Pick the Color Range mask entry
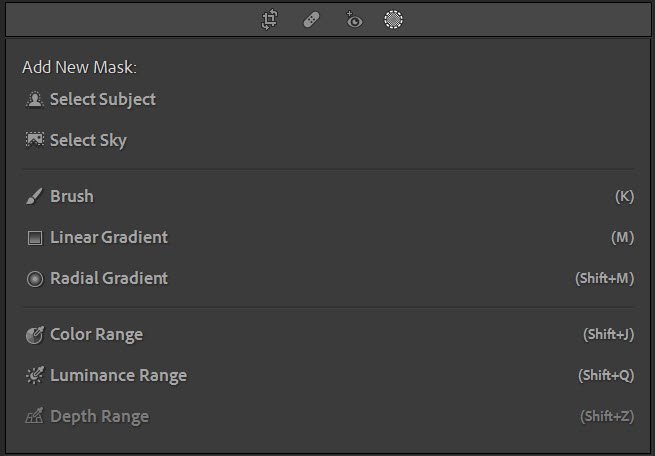Viewport: 655px width, 456px height. coord(96,335)
